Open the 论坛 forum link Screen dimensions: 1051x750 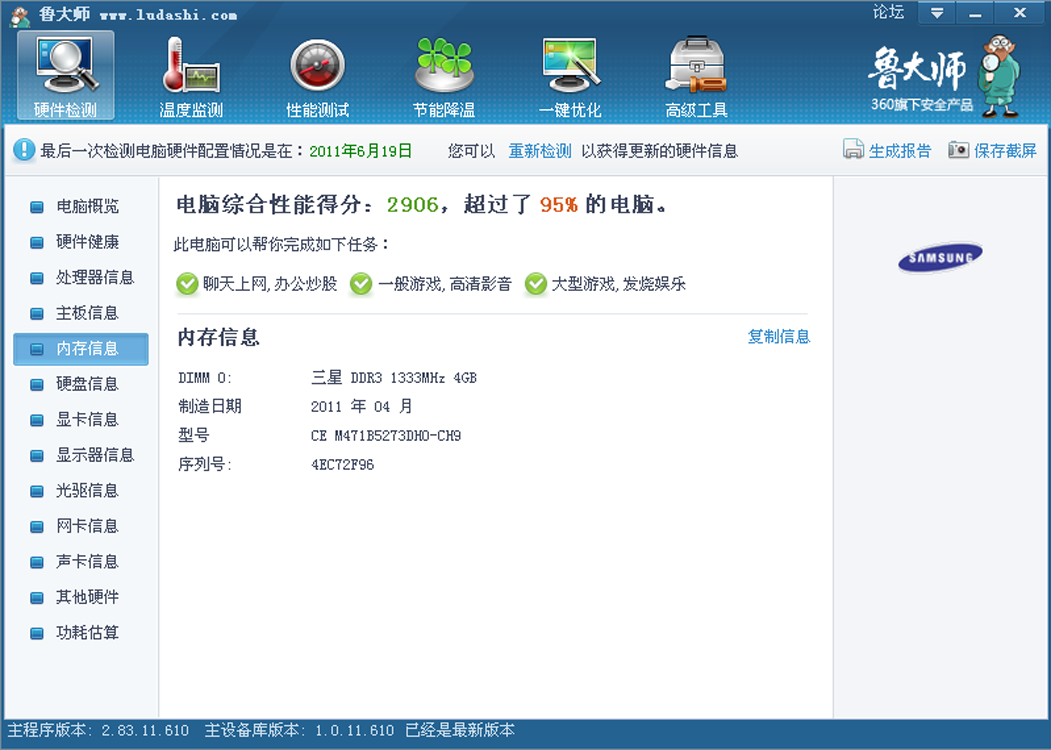click(889, 12)
